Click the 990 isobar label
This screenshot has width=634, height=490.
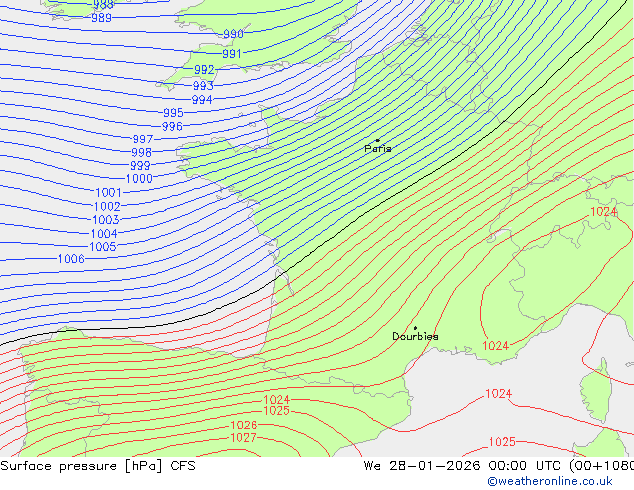[233, 34]
